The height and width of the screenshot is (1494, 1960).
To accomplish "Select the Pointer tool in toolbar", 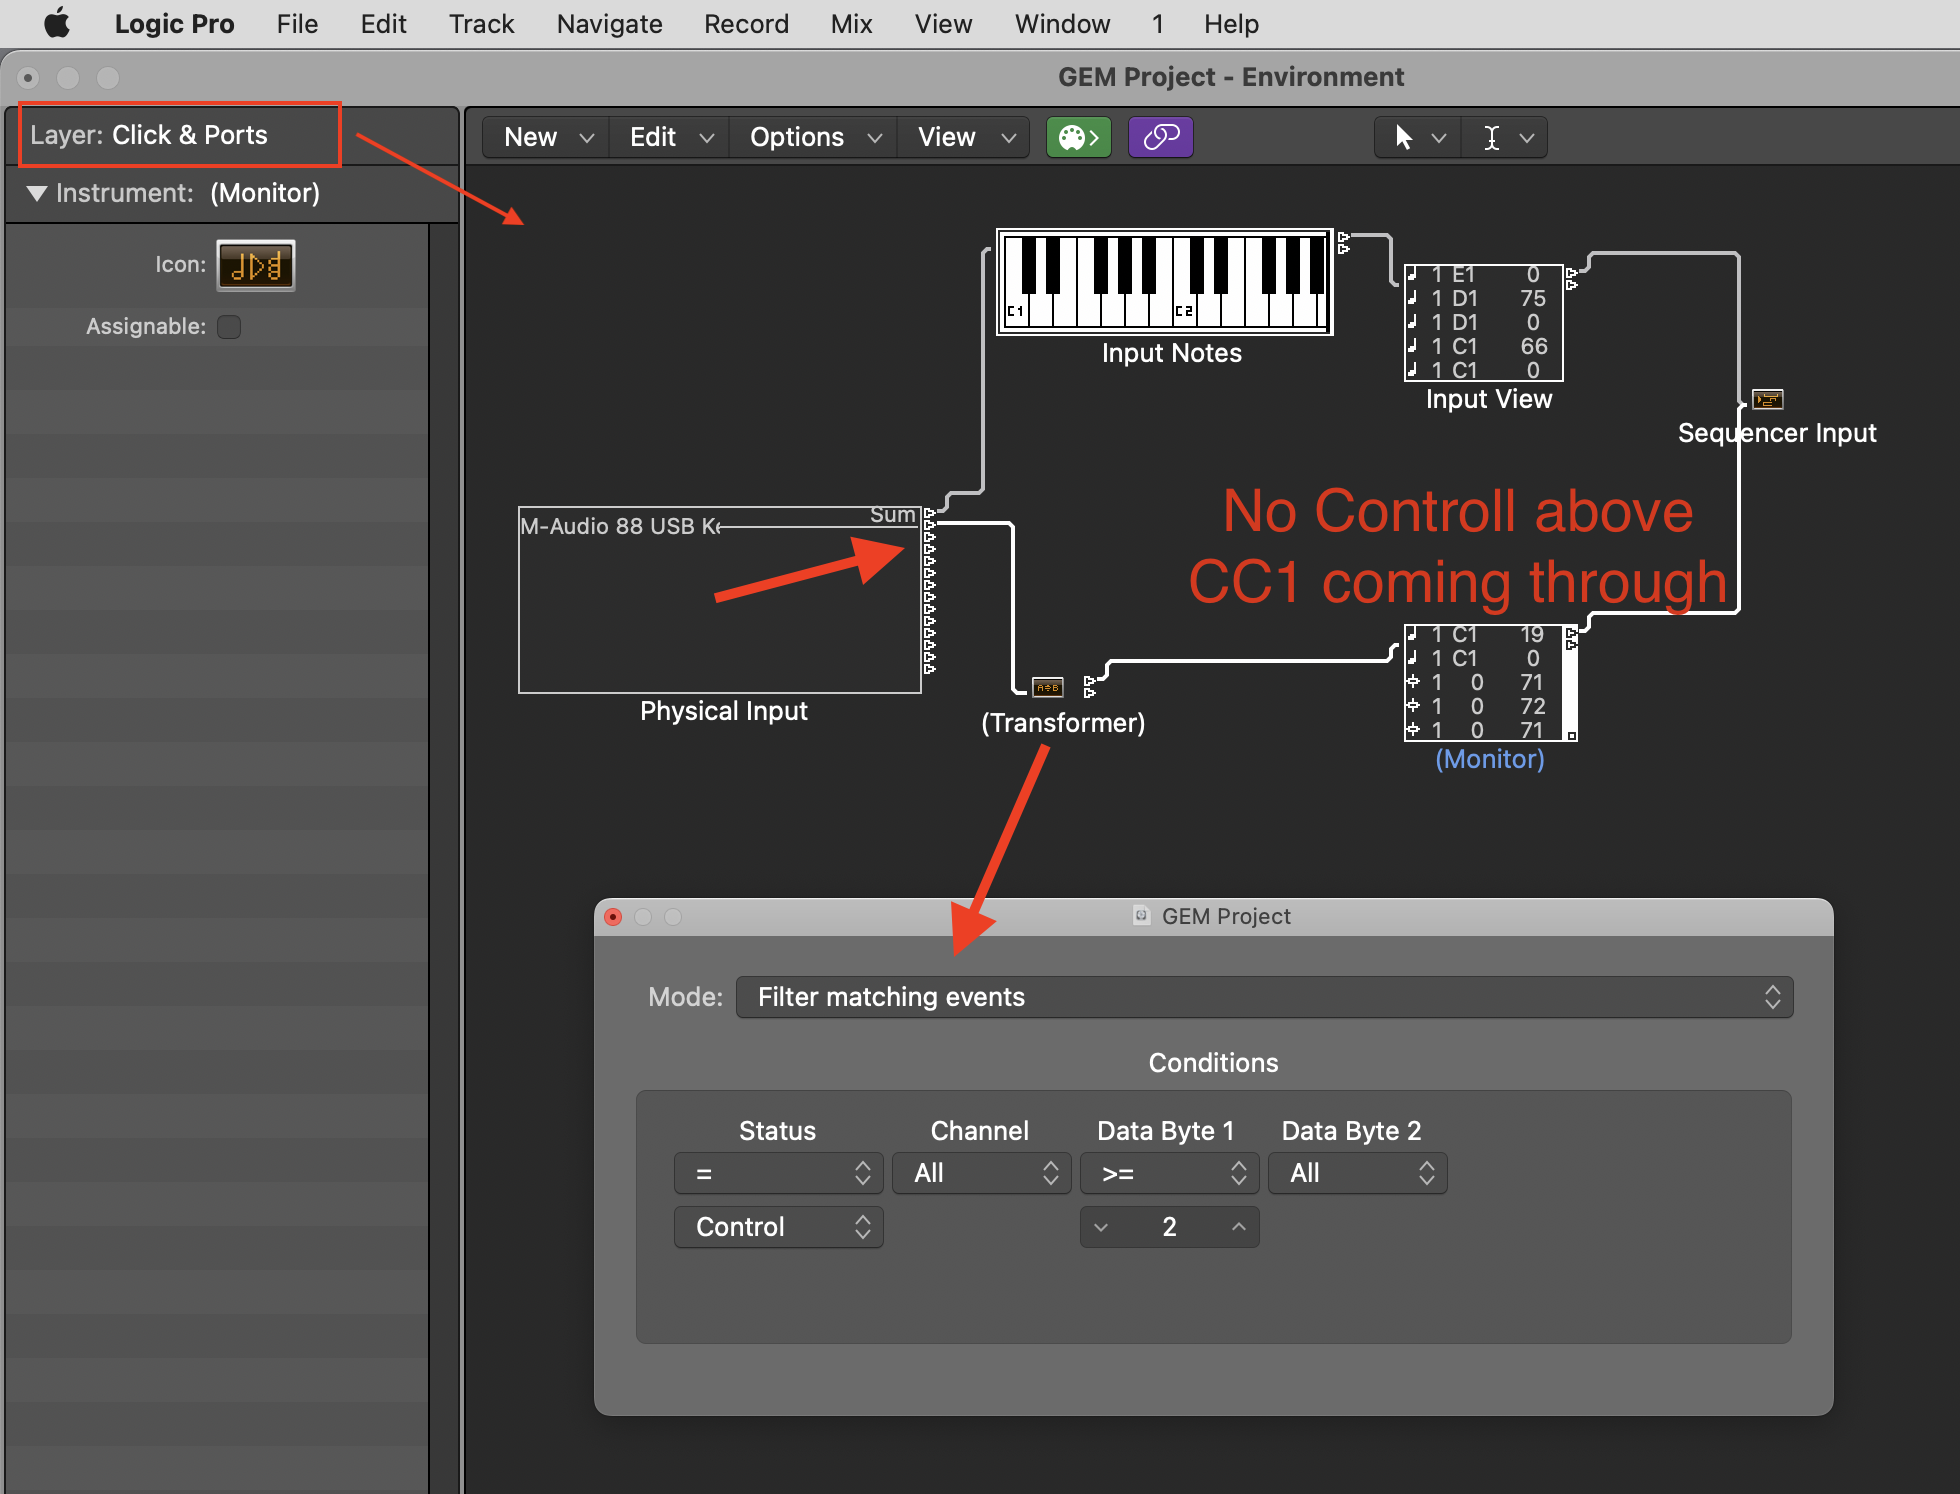I will [1403, 137].
